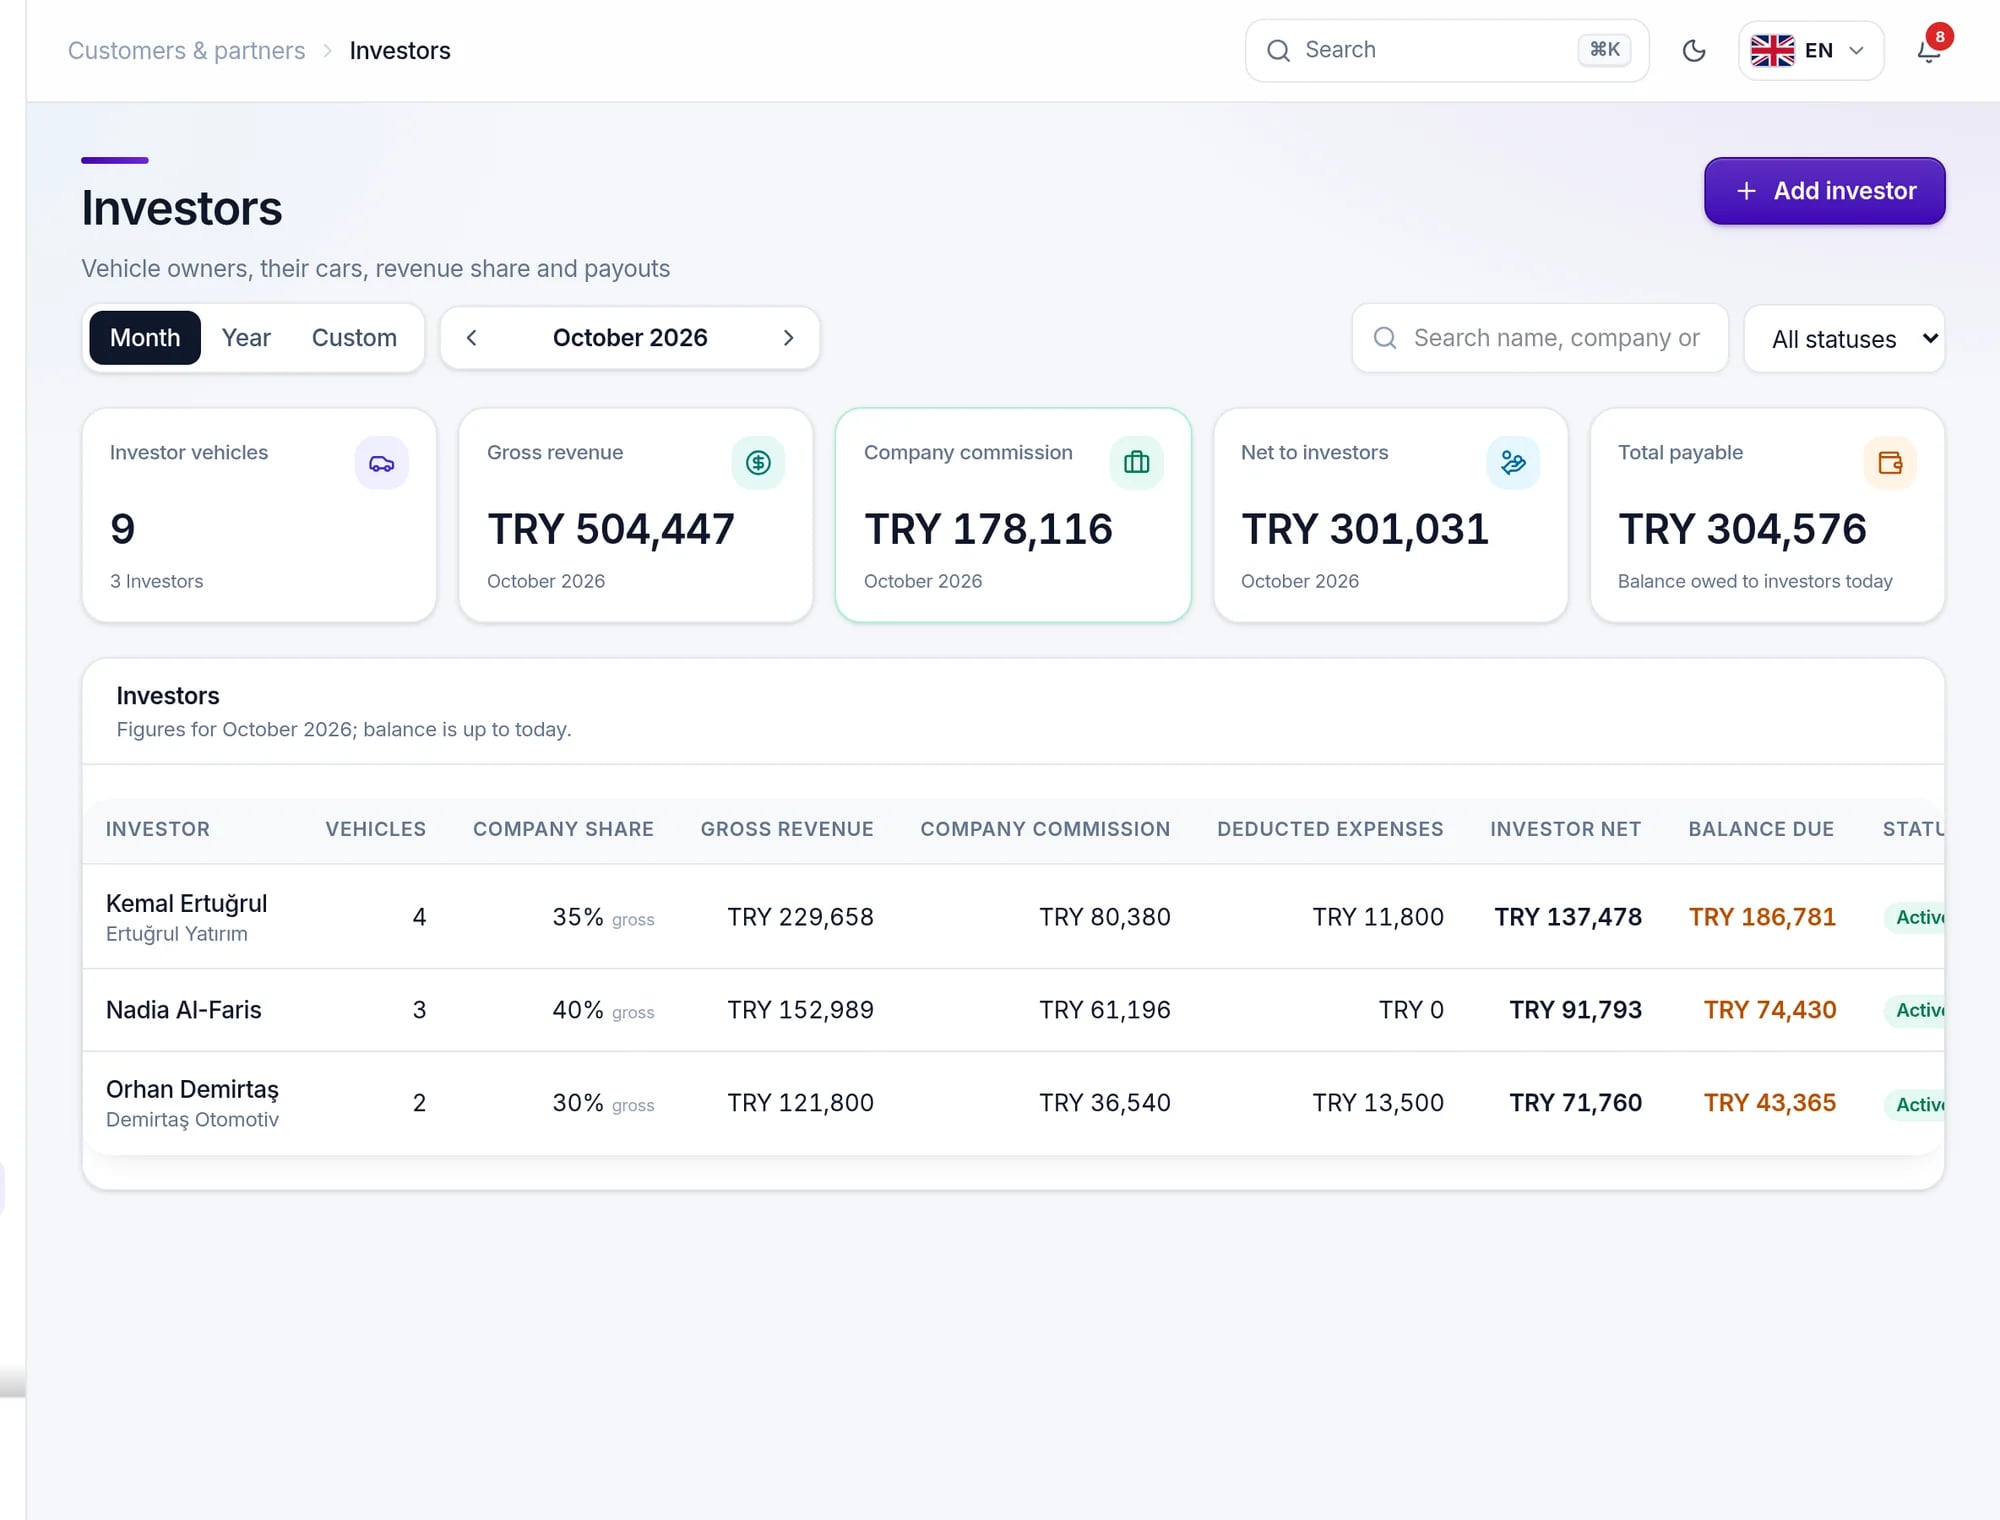
Task: Open Customers & partners breadcrumb link
Action: coord(186,51)
